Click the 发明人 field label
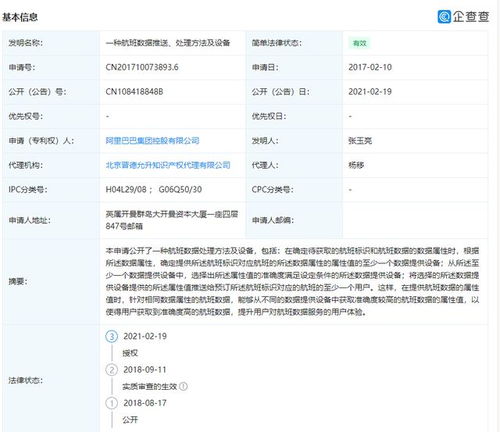This screenshot has width=500, height=432. pos(265,141)
